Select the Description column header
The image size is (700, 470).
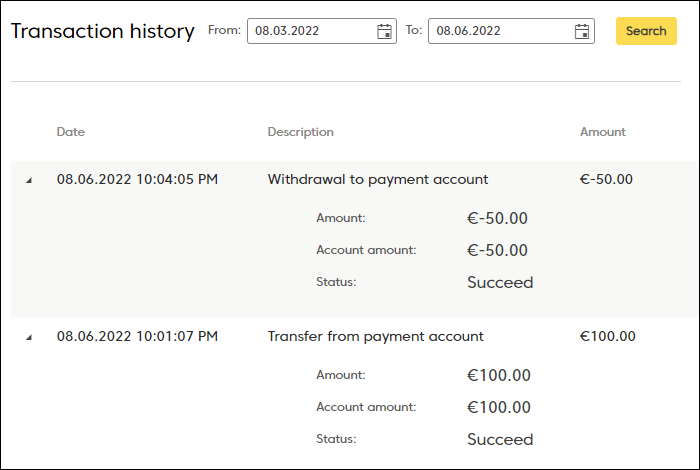click(x=300, y=132)
